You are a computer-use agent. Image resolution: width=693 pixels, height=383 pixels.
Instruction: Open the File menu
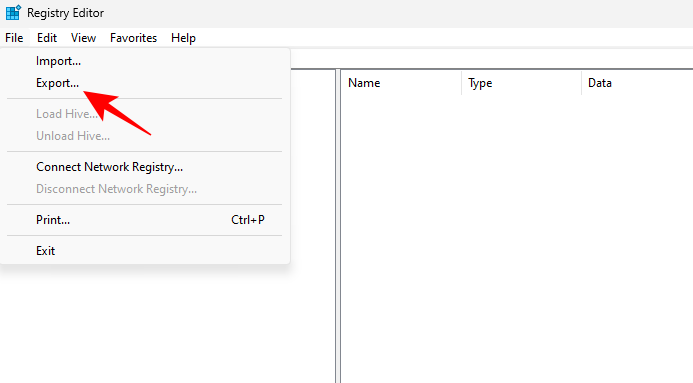(14, 38)
